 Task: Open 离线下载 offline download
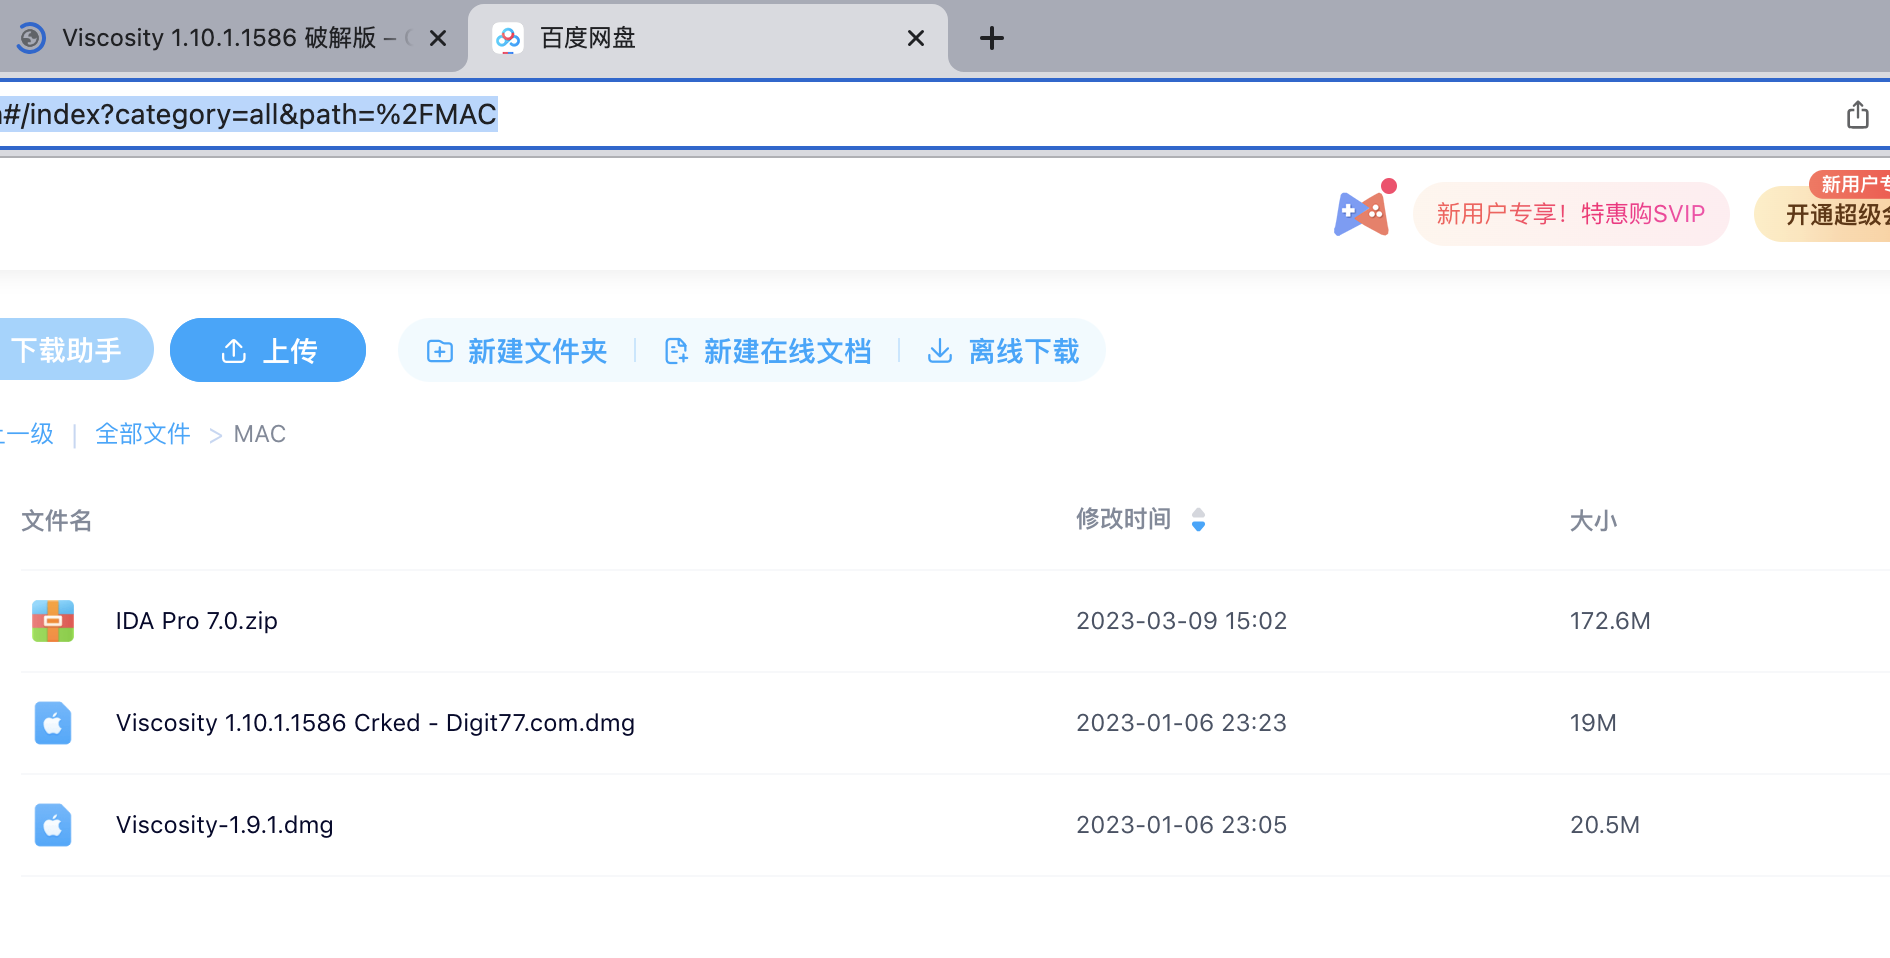1003,351
